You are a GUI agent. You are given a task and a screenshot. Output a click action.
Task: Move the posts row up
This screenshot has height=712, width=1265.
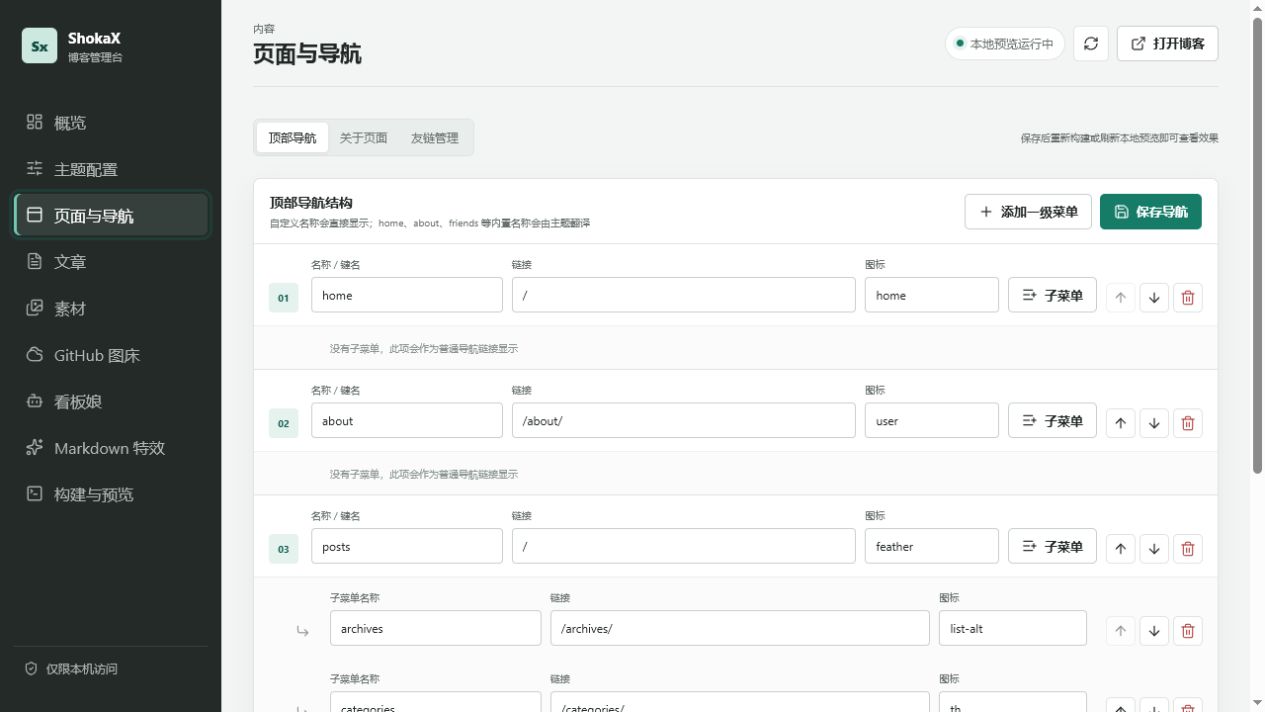(x=1120, y=548)
